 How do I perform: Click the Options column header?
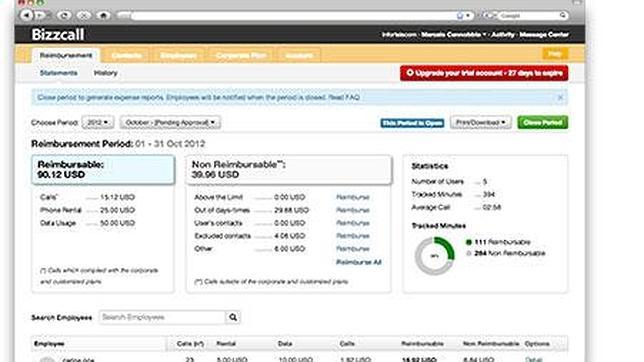(537, 344)
